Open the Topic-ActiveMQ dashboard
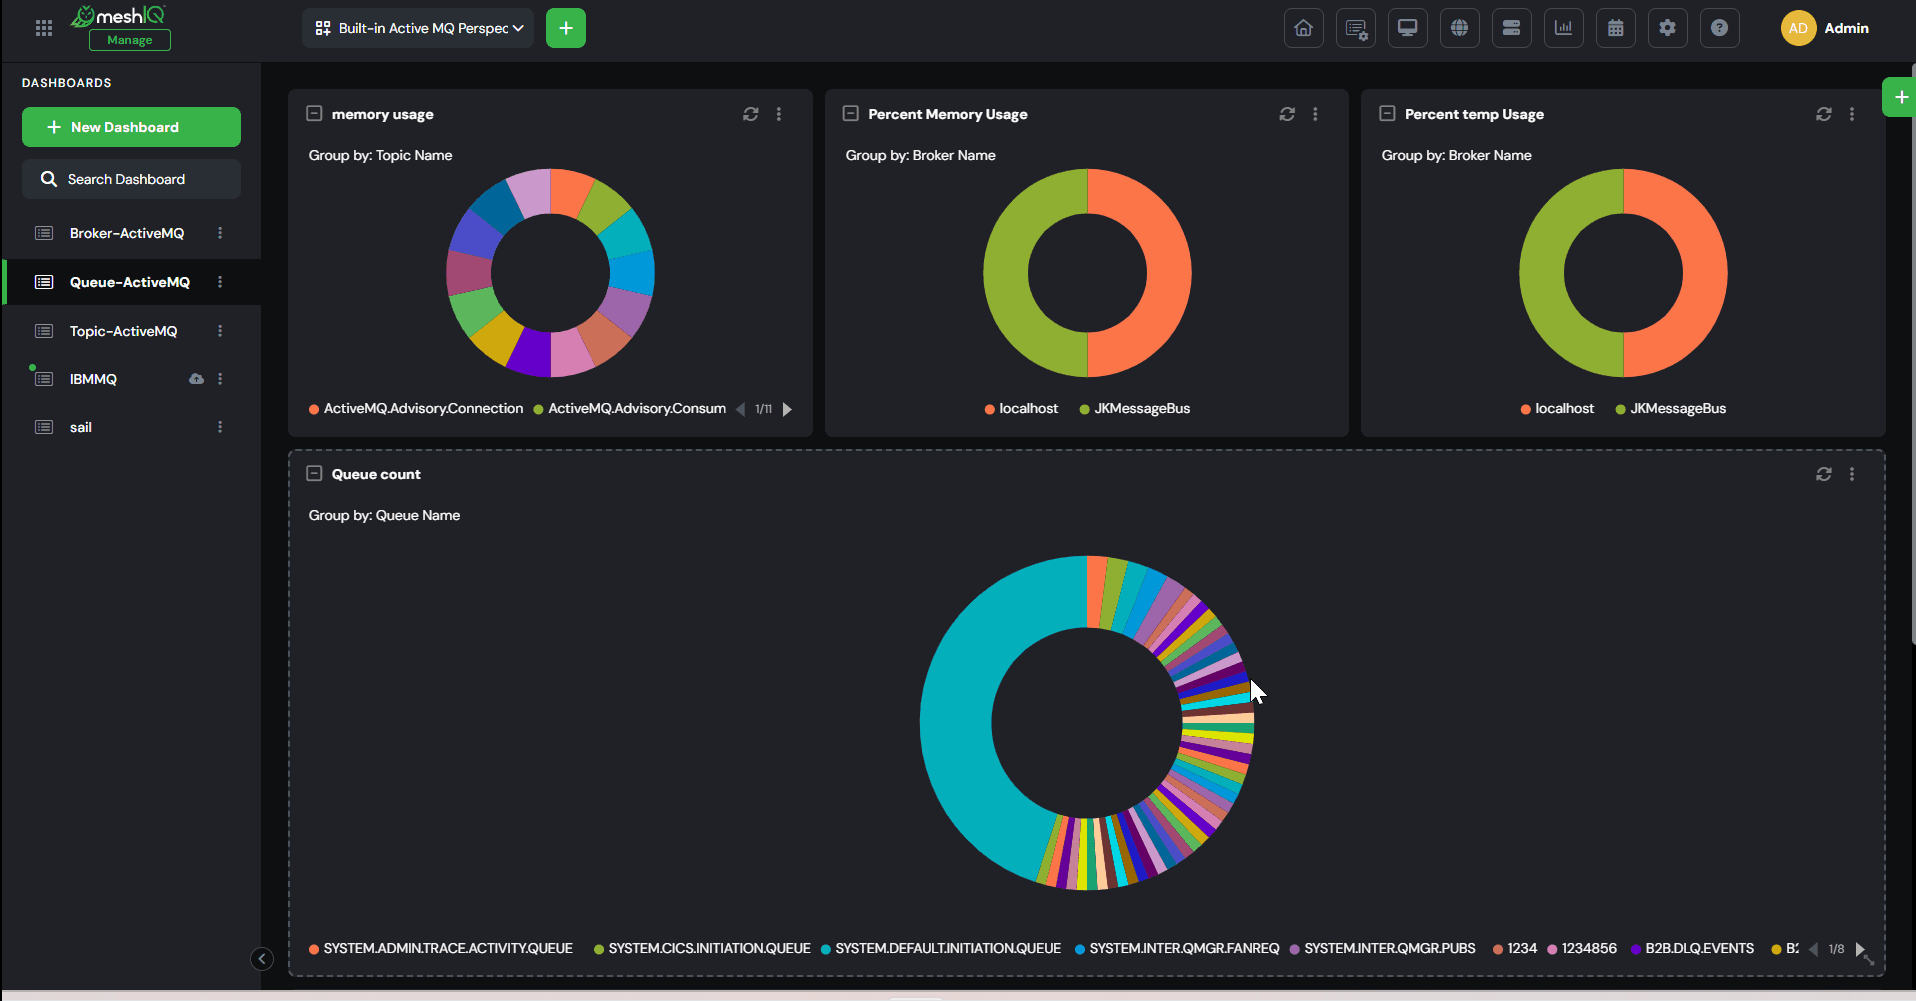This screenshot has height=1001, width=1916. [123, 331]
